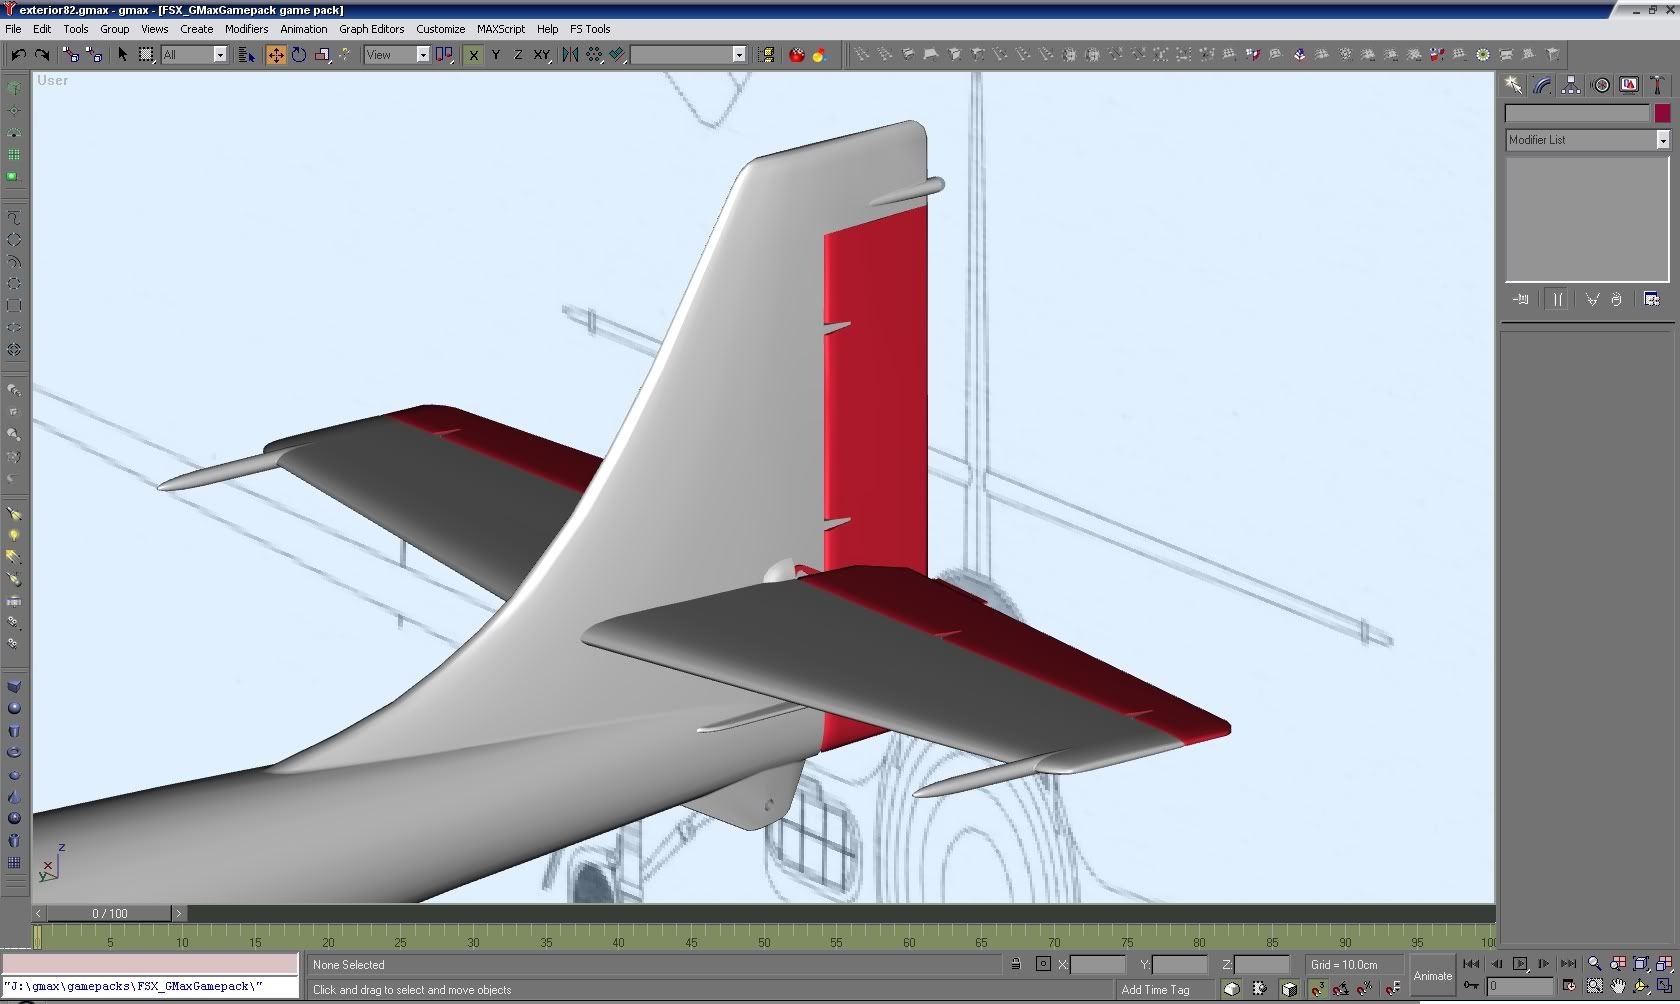
Task: Click the Undo arrow in toolbar
Action: (18, 55)
